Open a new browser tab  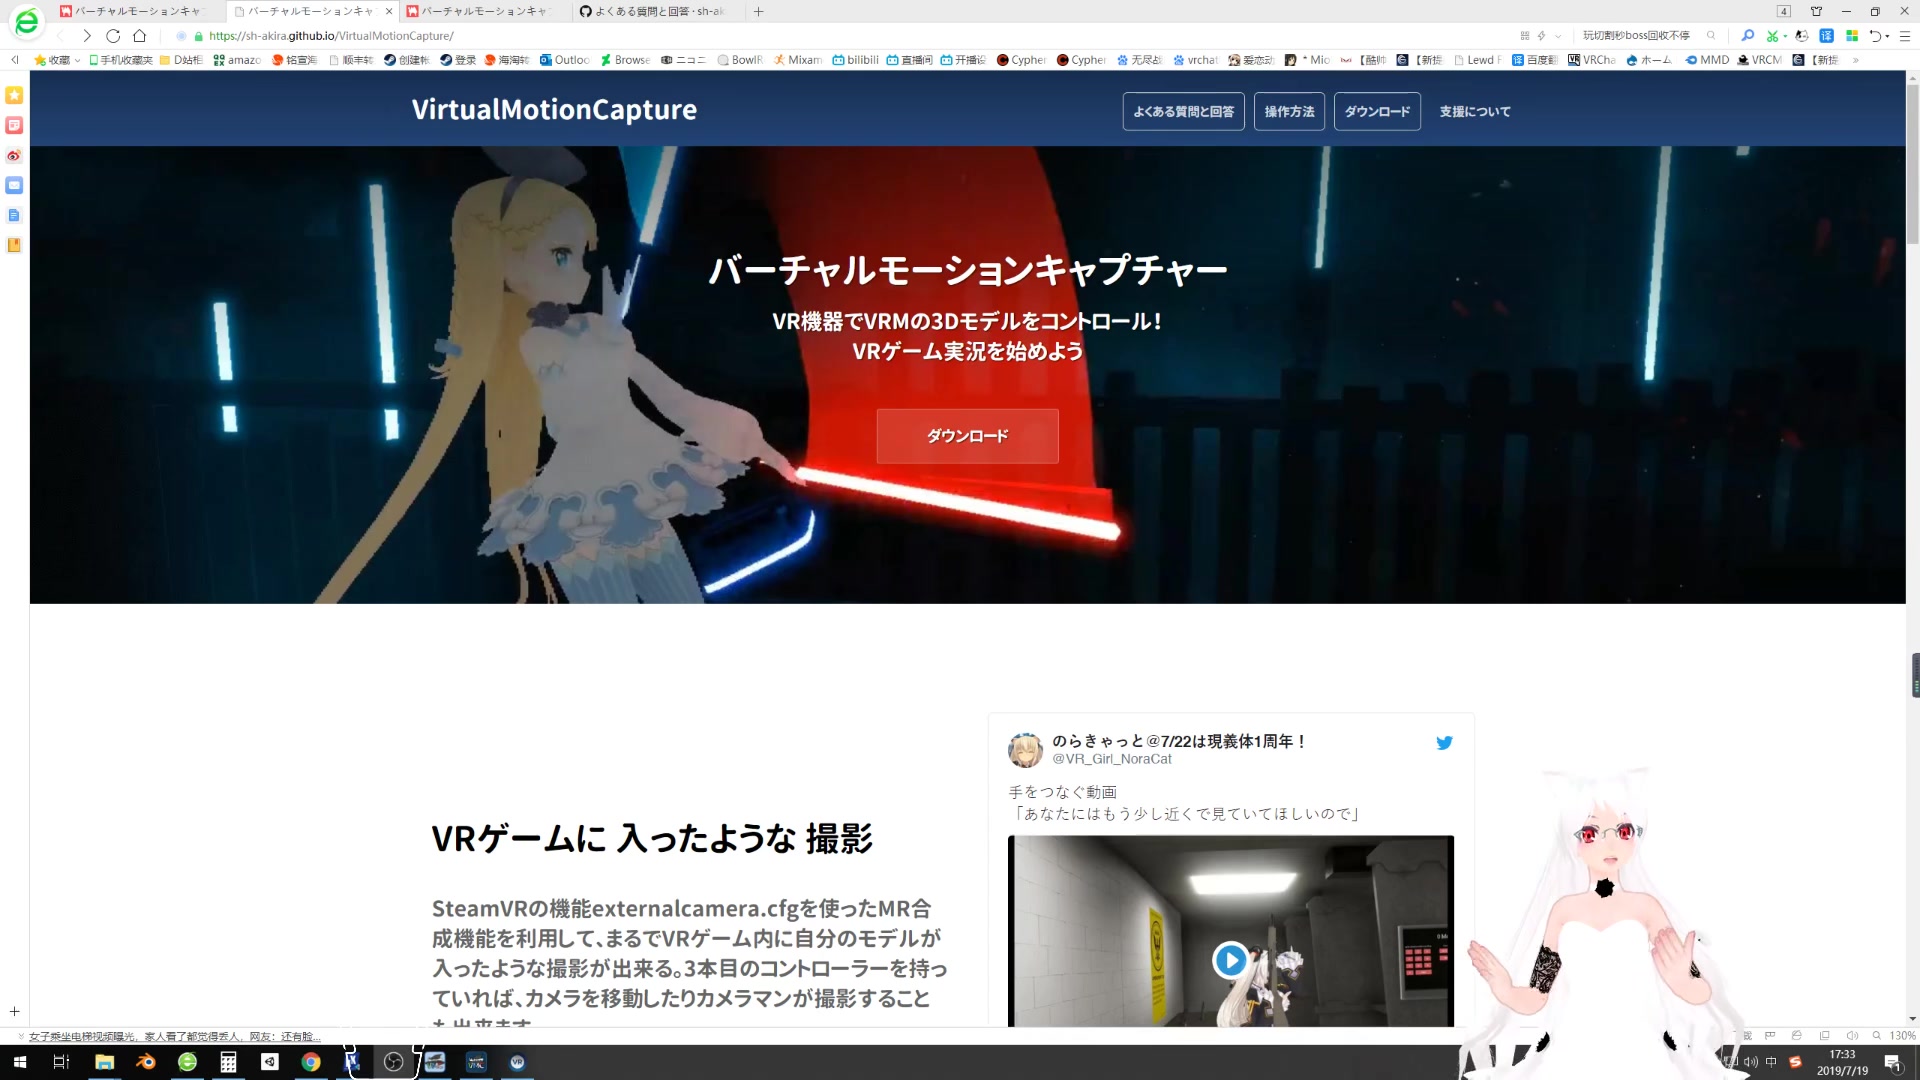tap(759, 11)
